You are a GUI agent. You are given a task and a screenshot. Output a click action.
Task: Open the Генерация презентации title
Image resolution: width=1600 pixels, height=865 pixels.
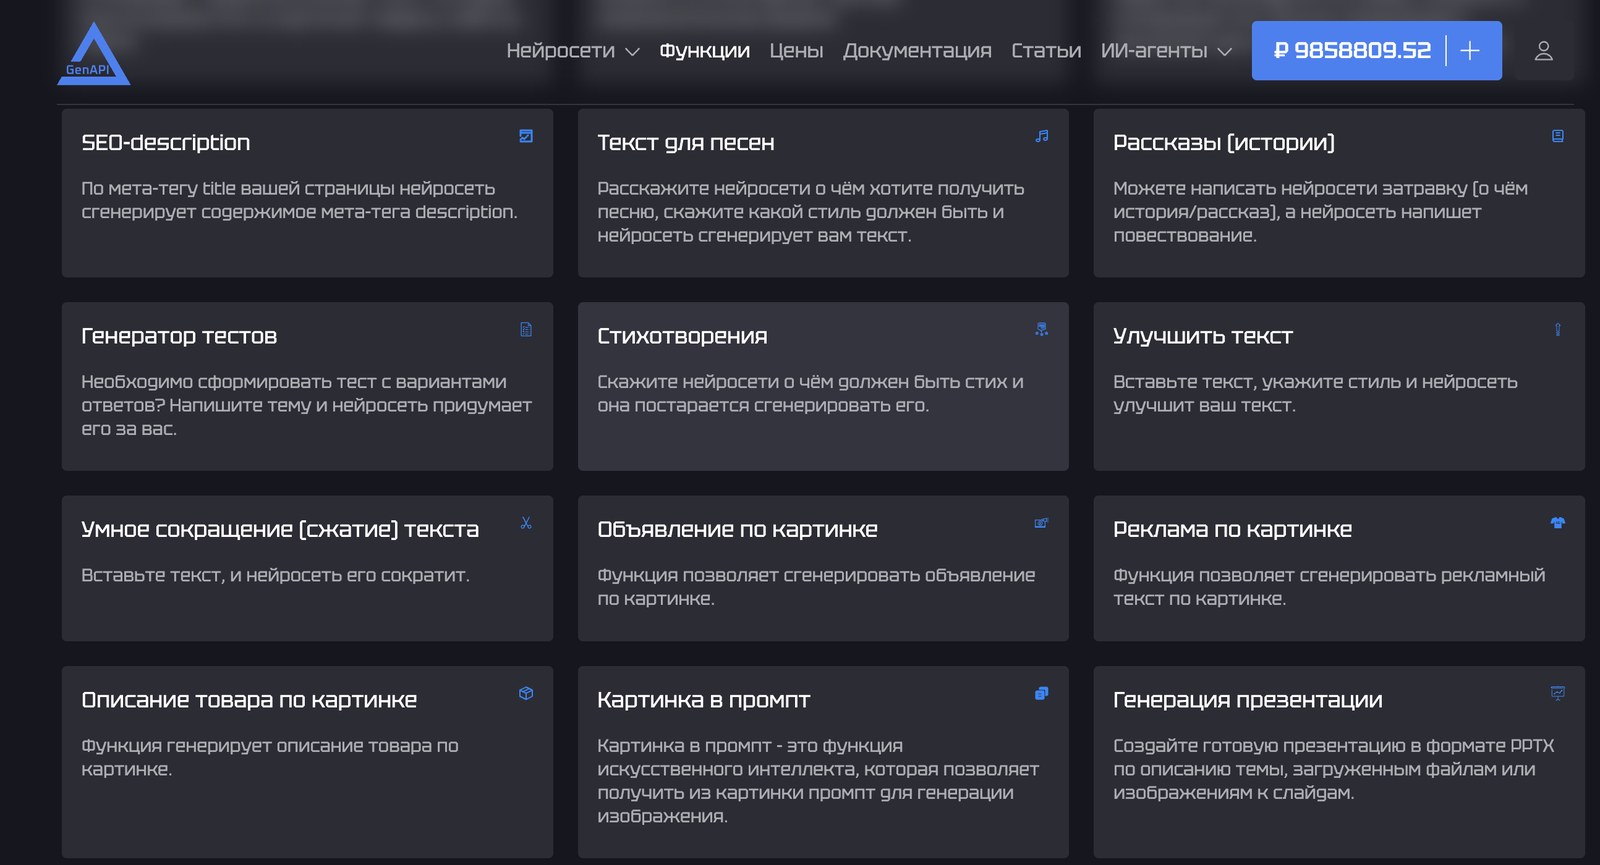point(1248,700)
